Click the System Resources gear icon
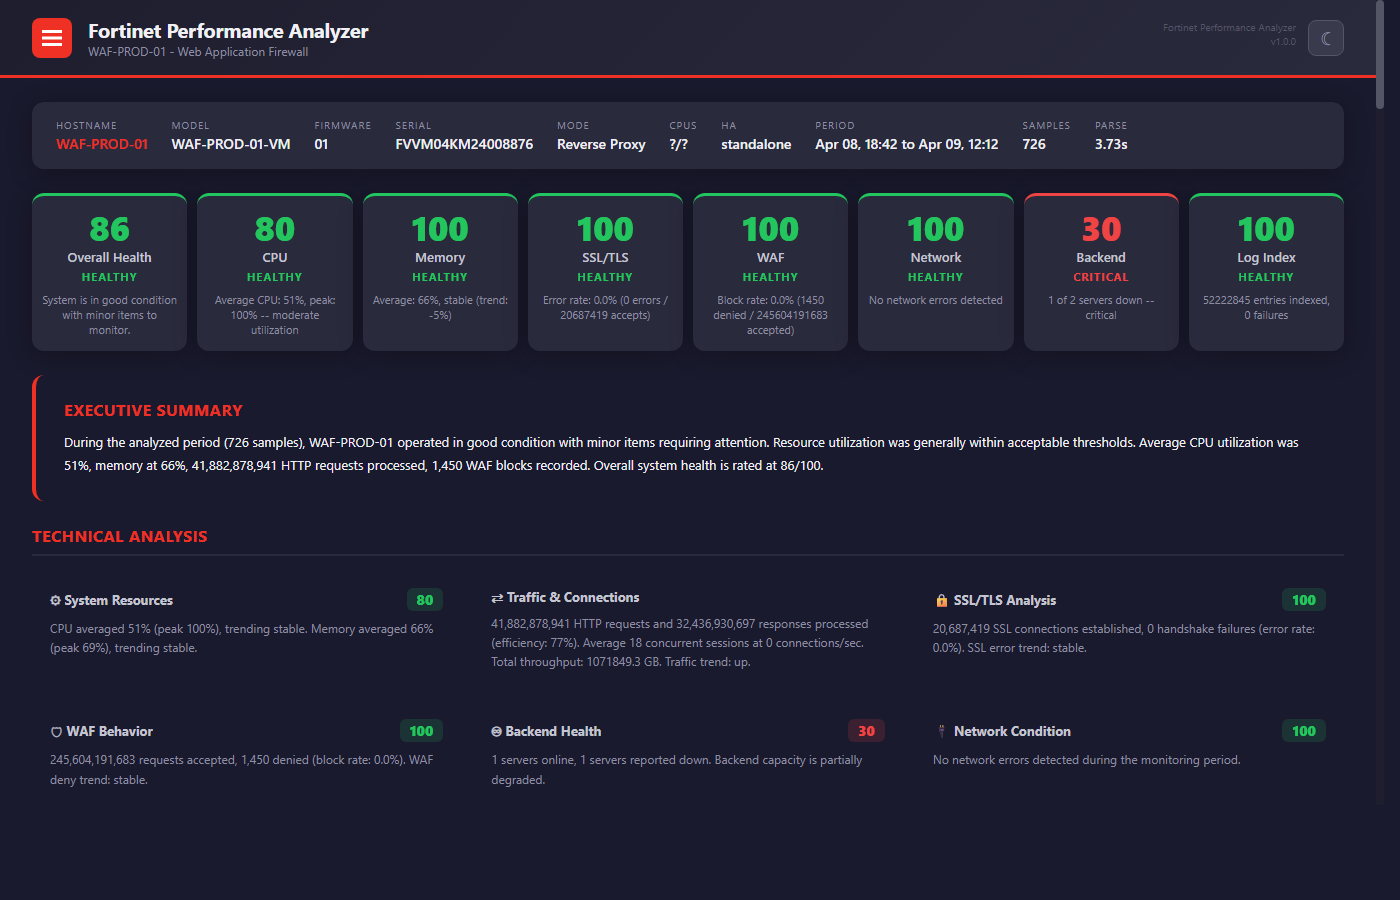Viewport: 1400px width, 900px height. pos(55,600)
